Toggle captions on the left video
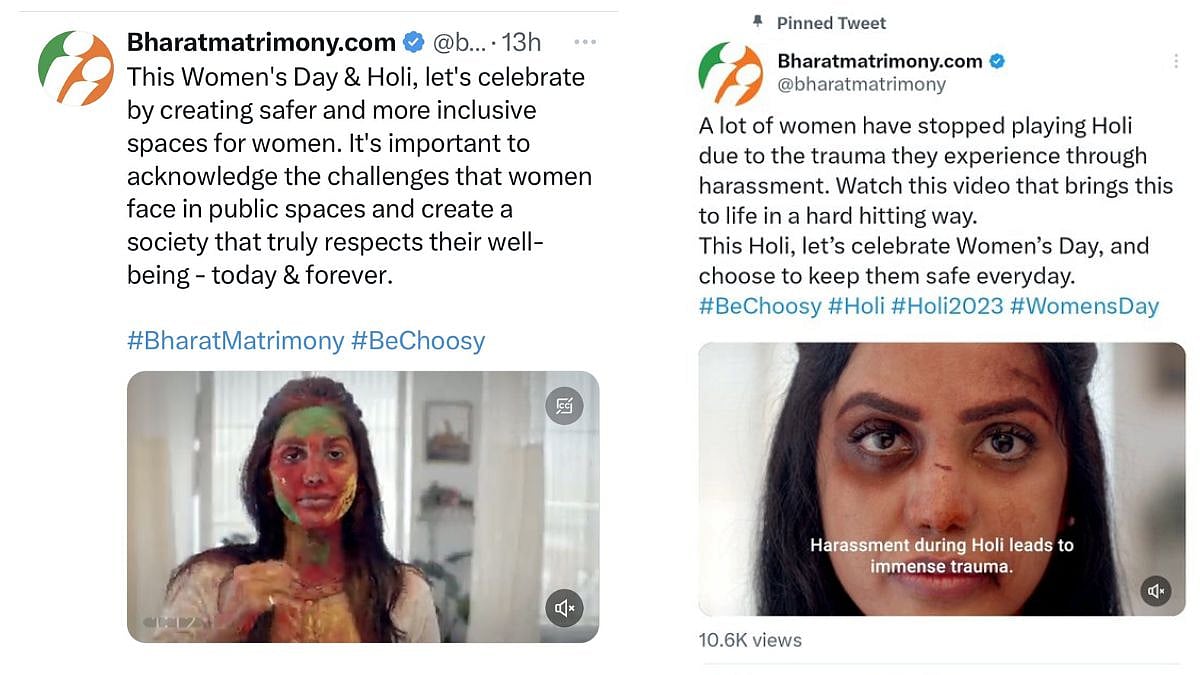Screen dimensions: 1200x675 (x=565, y=405)
